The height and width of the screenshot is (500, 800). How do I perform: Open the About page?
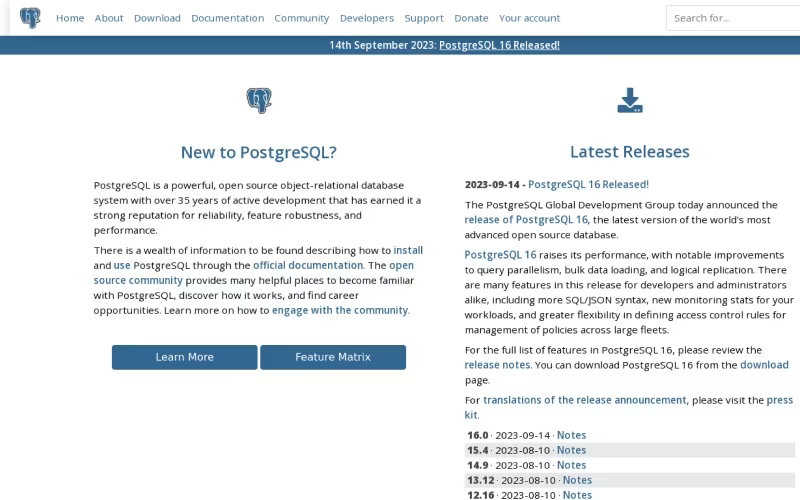109,18
